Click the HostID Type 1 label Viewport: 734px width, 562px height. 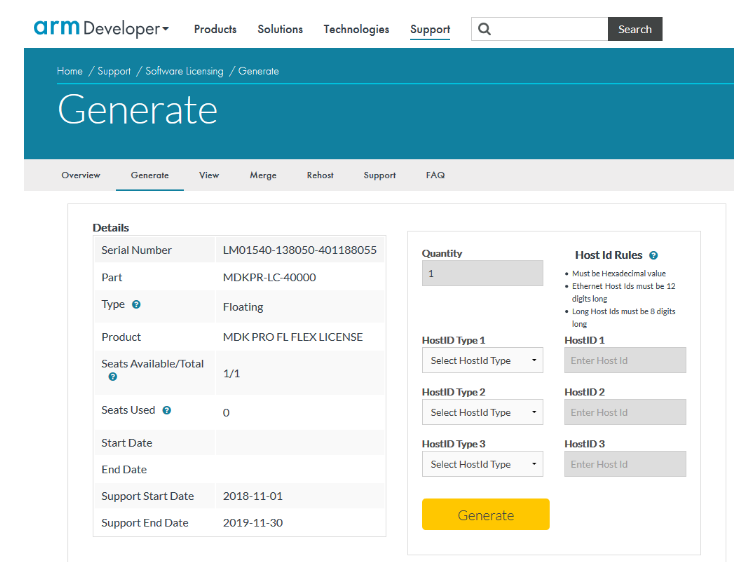tap(453, 340)
